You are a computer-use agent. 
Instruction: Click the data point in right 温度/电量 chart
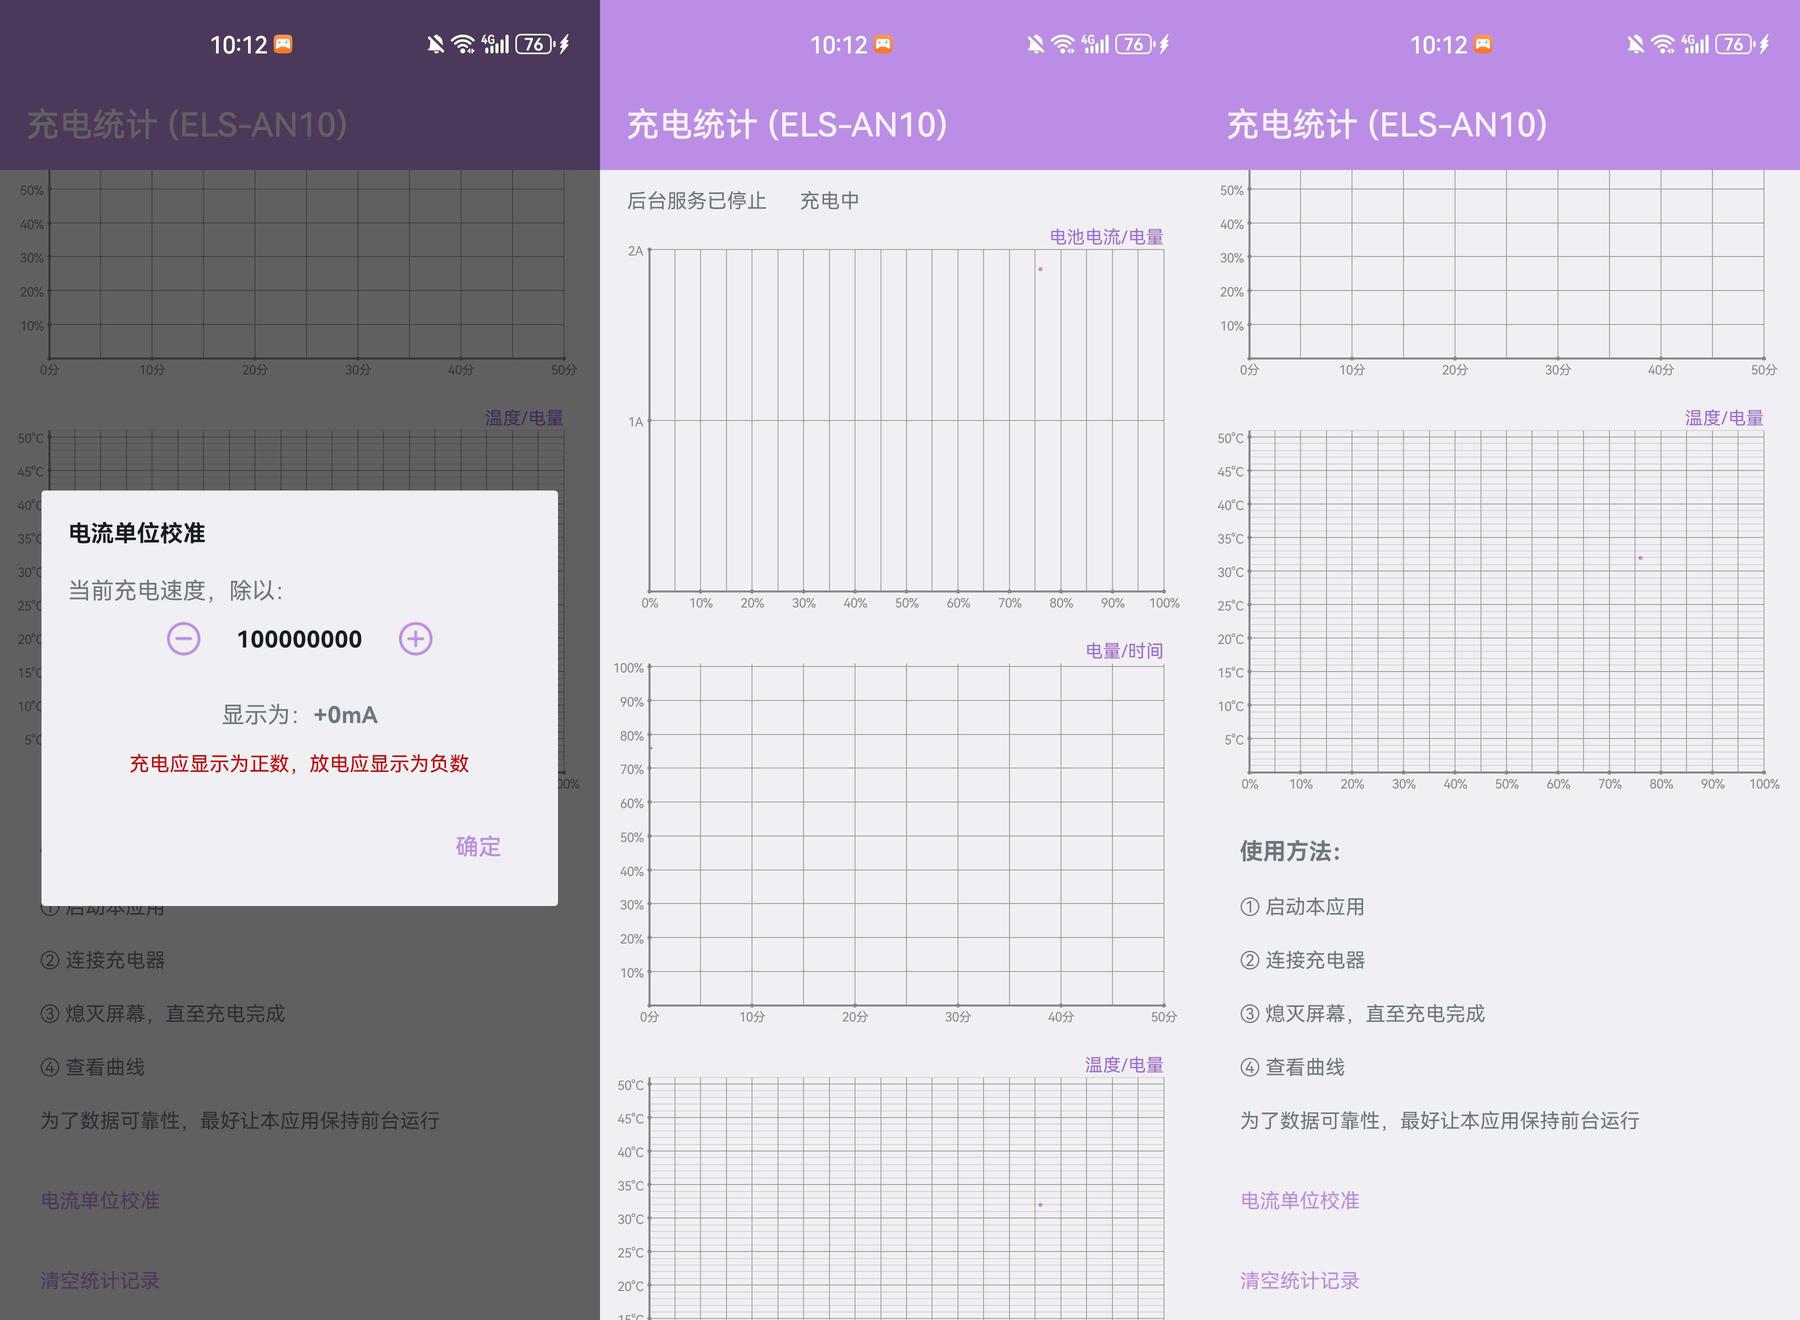1640,558
